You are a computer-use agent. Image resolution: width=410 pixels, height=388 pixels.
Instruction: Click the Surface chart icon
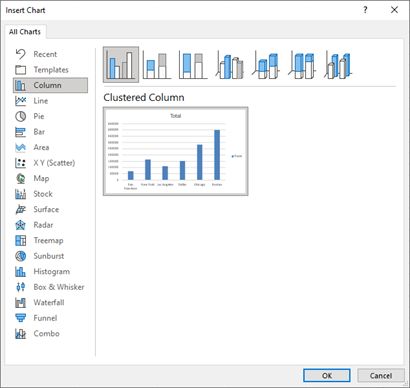(20, 209)
